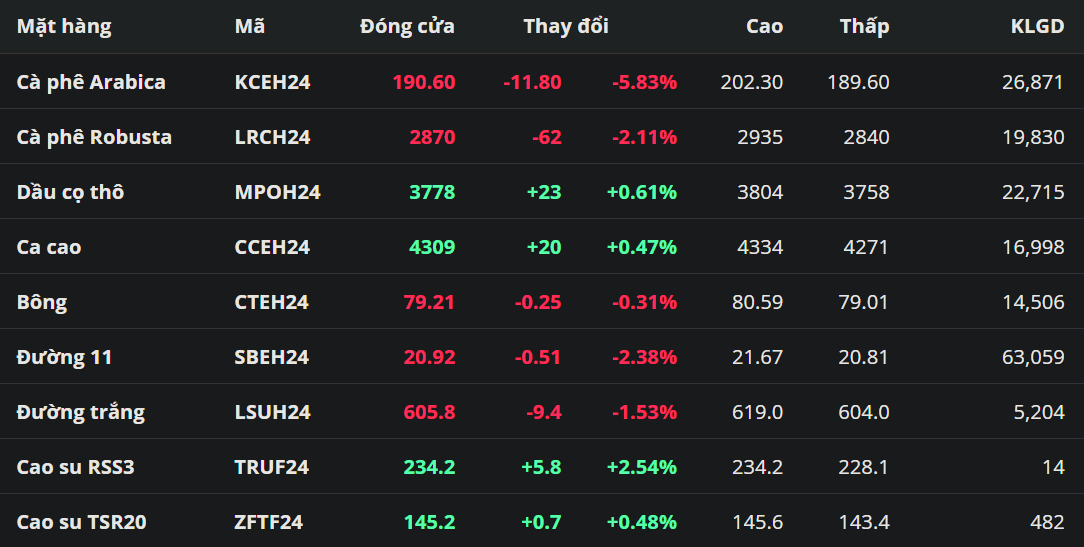Open the Ca cao commodity row

tap(49, 247)
